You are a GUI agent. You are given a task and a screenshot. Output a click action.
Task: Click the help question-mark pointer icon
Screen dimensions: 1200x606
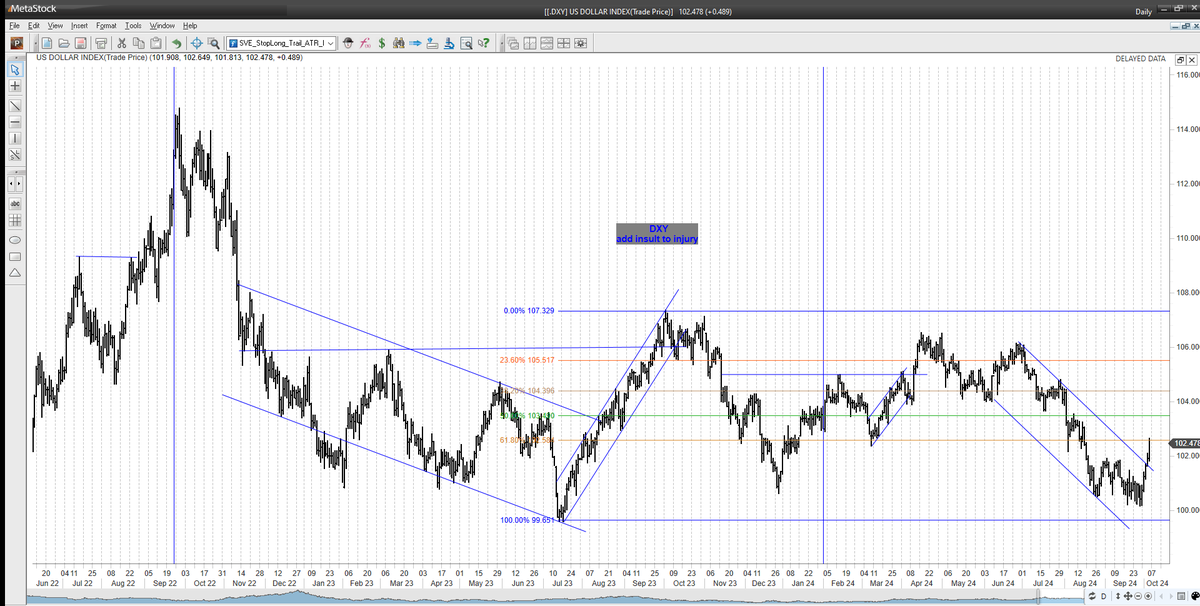[483, 43]
